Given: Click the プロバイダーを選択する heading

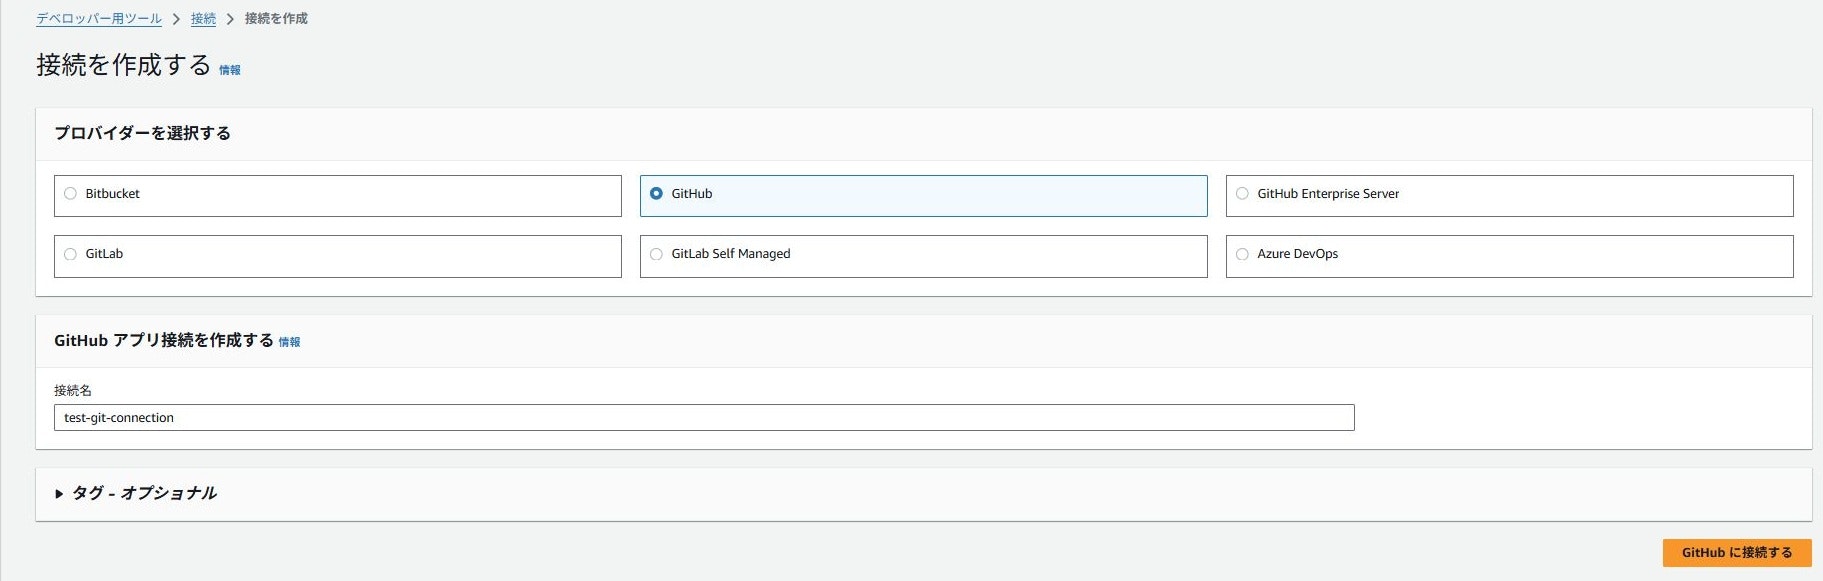Looking at the screenshot, I should 142,133.
